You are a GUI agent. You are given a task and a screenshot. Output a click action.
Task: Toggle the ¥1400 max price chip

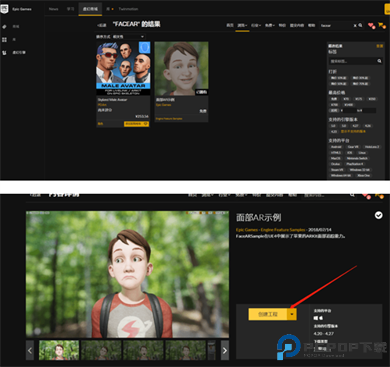pyautogui.click(x=349, y=105)
